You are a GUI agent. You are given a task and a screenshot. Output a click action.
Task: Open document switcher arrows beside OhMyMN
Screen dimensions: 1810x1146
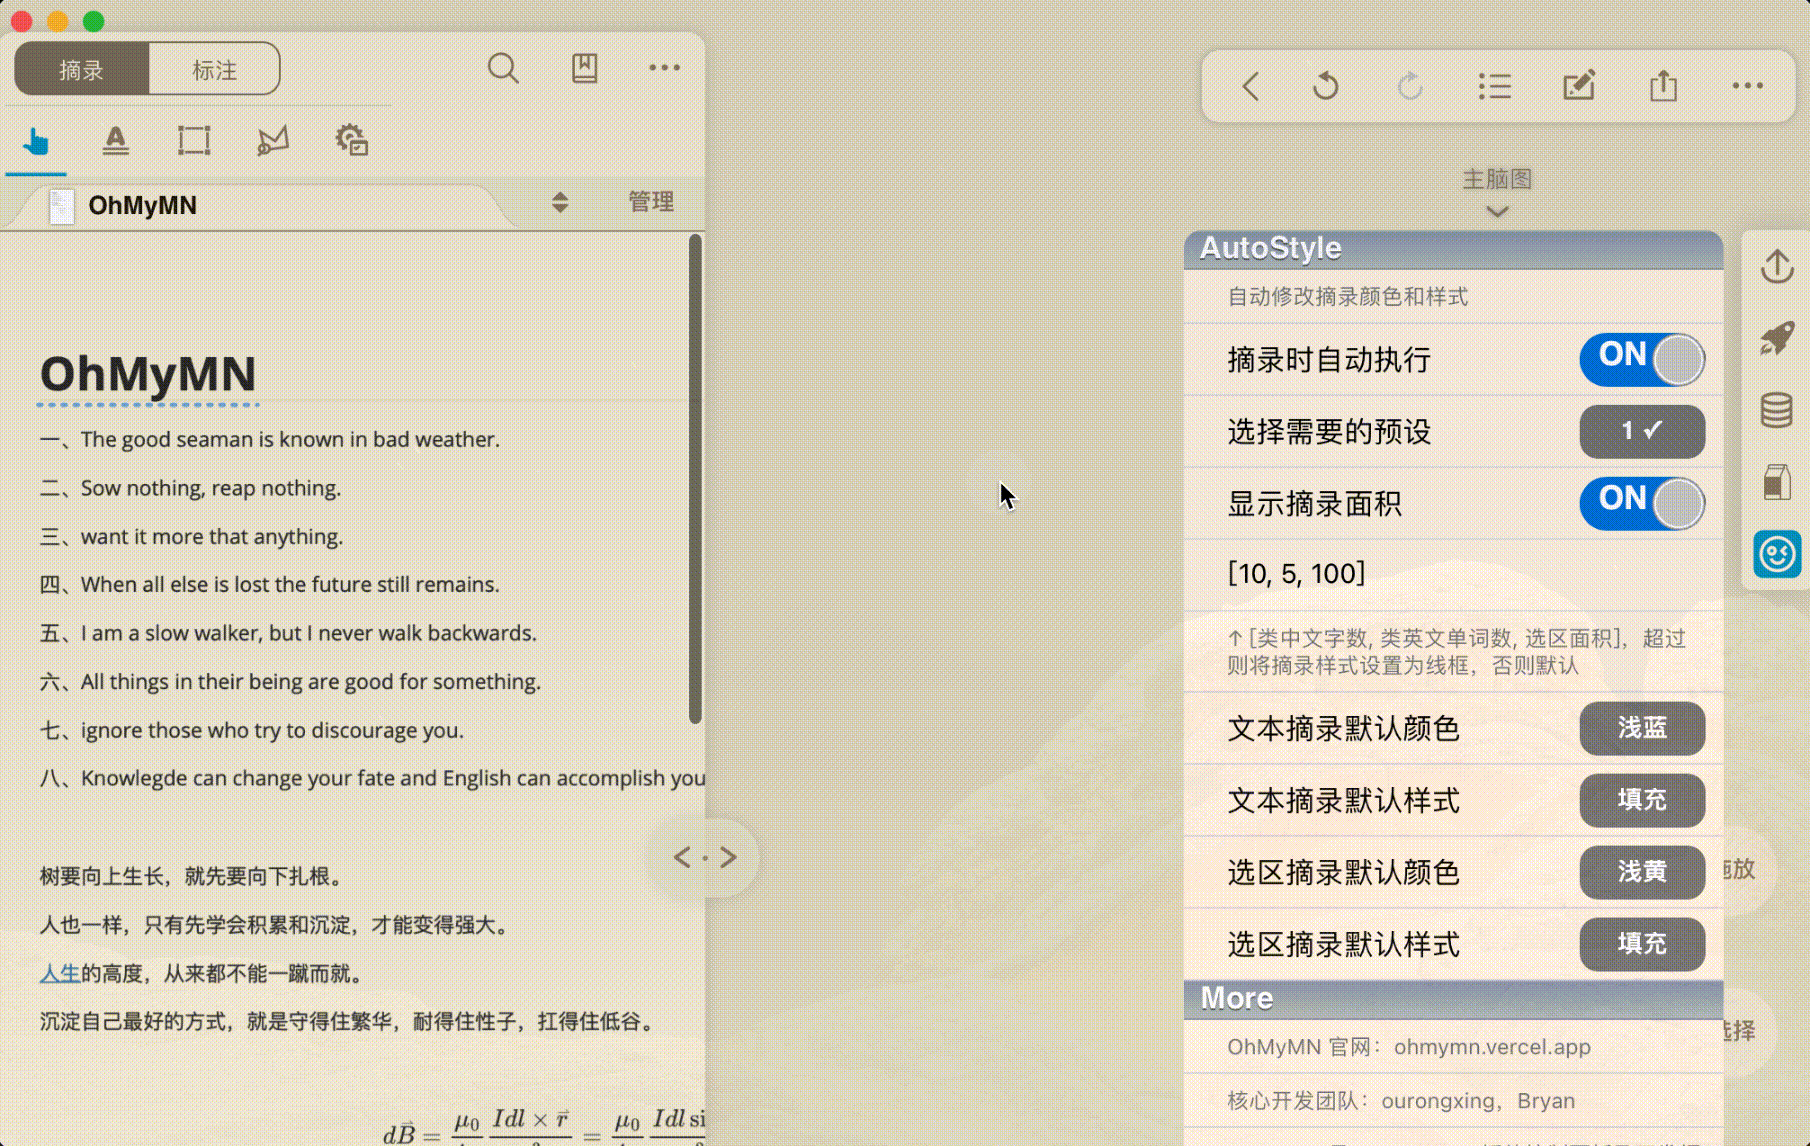[x=560, y=203]
